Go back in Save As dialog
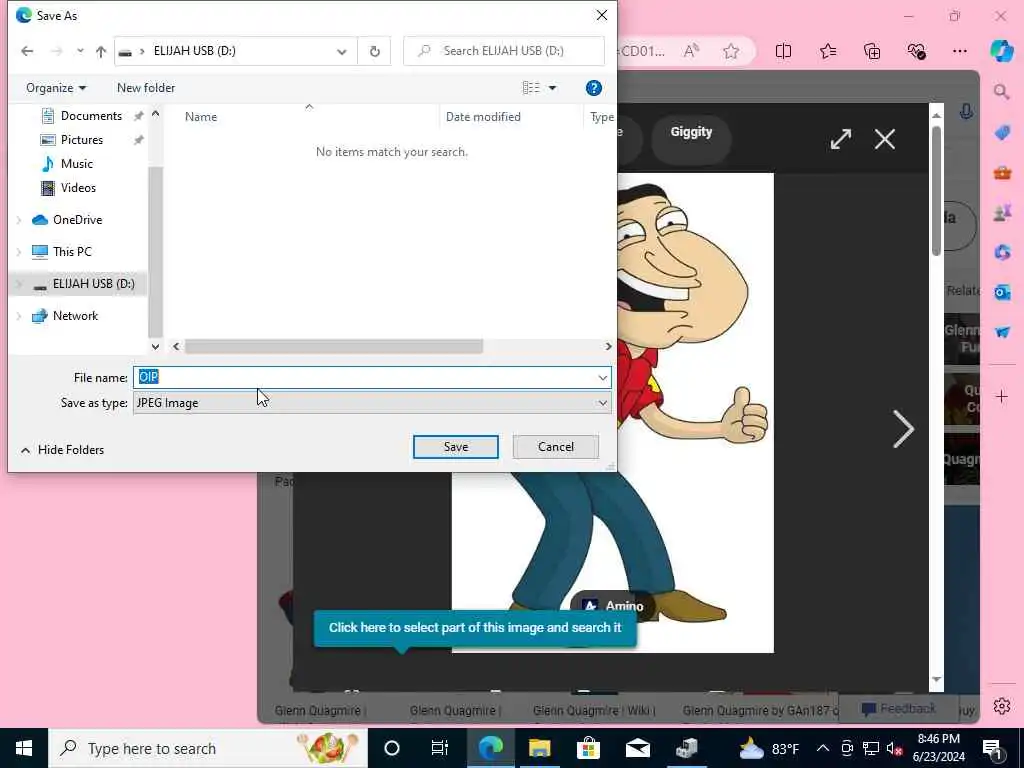1024x768 pixels. coord(27,51)
